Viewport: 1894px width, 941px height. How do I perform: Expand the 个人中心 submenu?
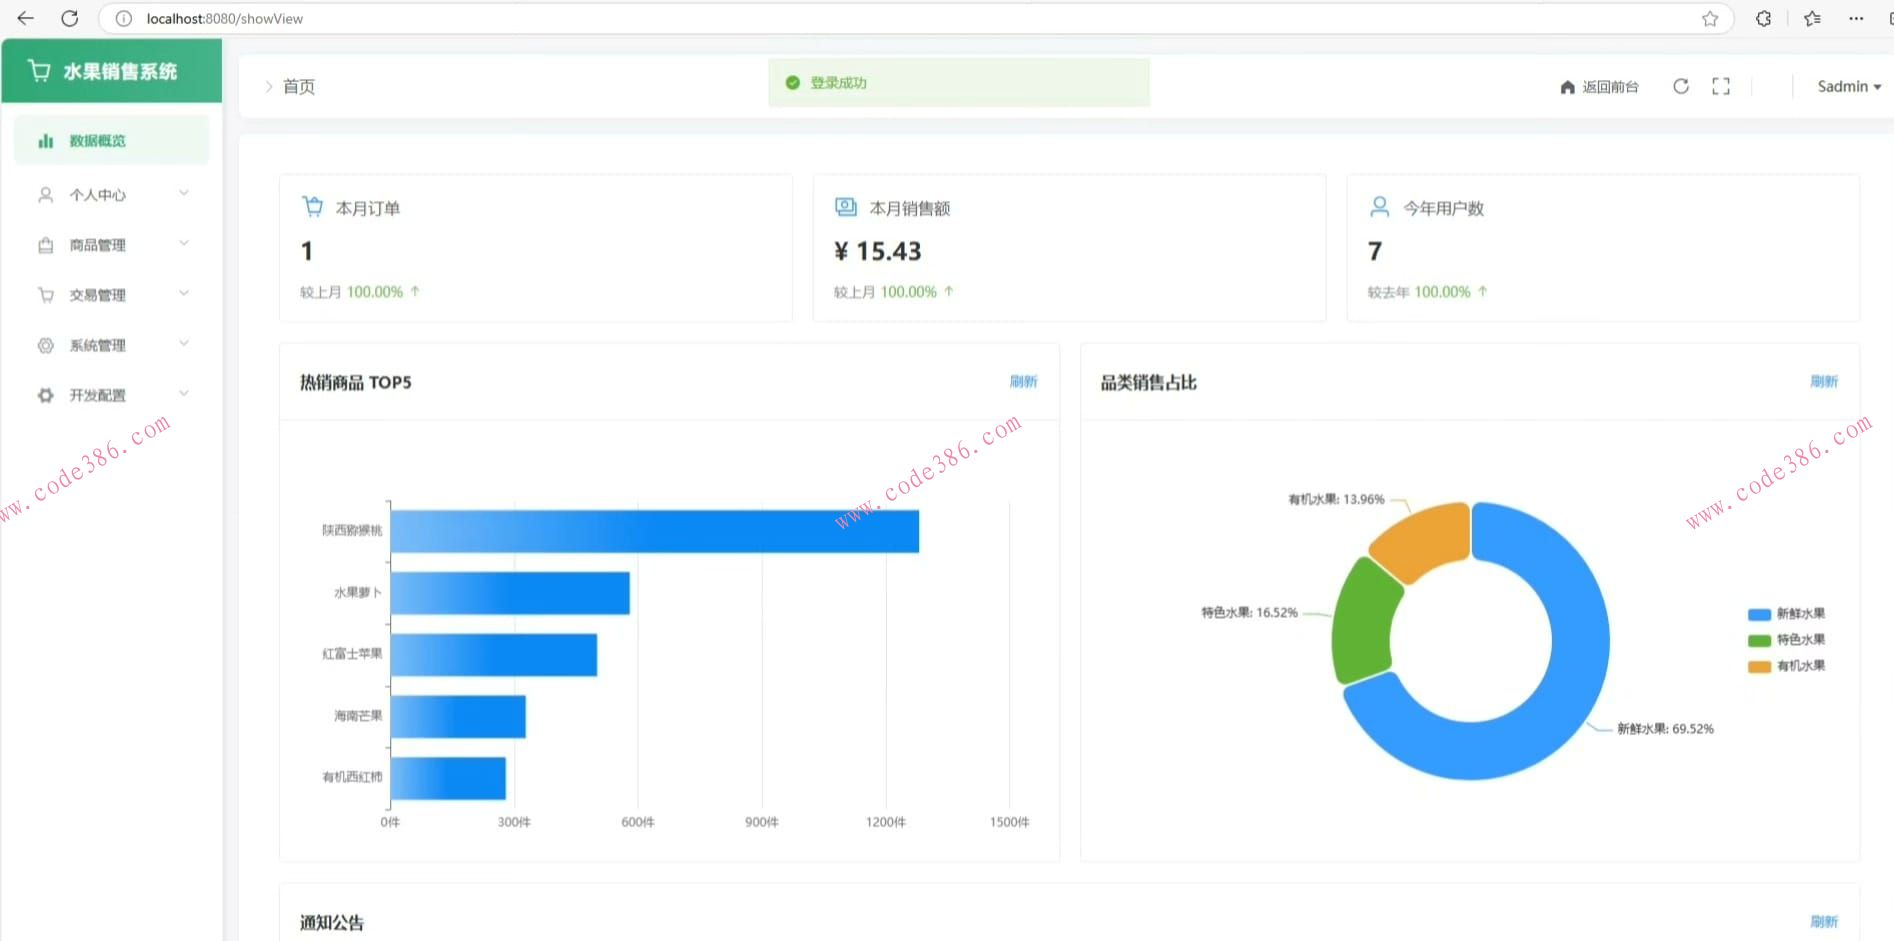point(111,195)
